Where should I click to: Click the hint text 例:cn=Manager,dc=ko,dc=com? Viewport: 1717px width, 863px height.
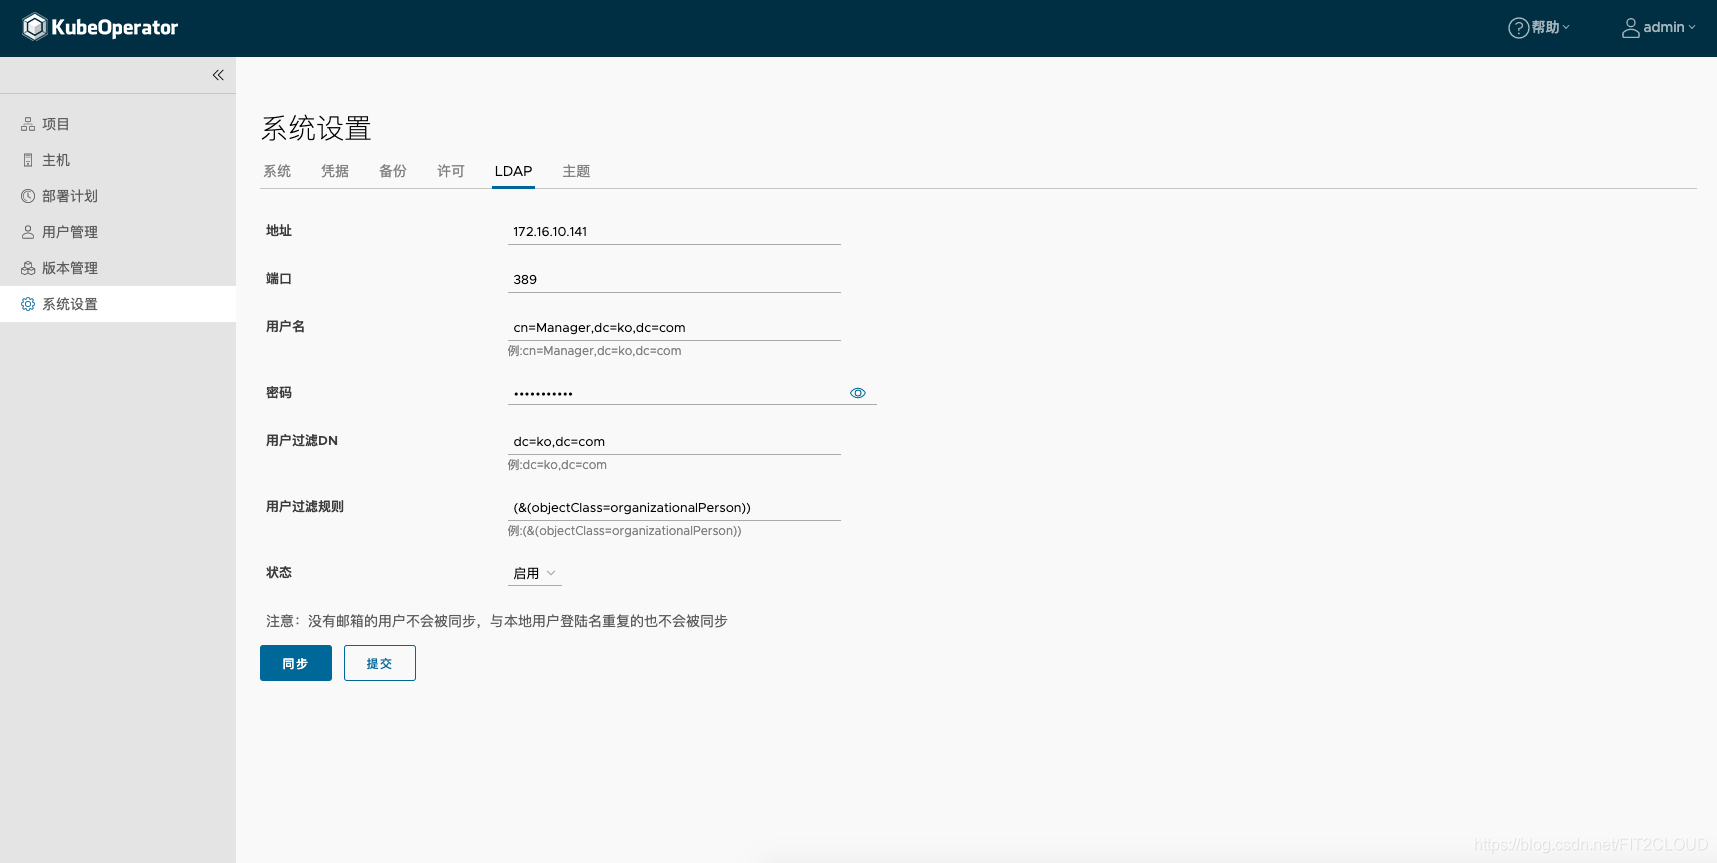(594, 351)
